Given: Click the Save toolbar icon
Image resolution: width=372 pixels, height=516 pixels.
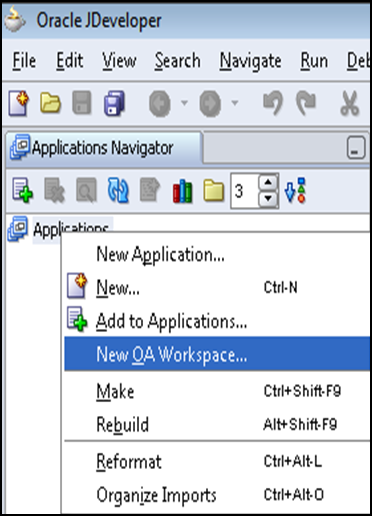Looking at the screenshot, I should (82, 103).
